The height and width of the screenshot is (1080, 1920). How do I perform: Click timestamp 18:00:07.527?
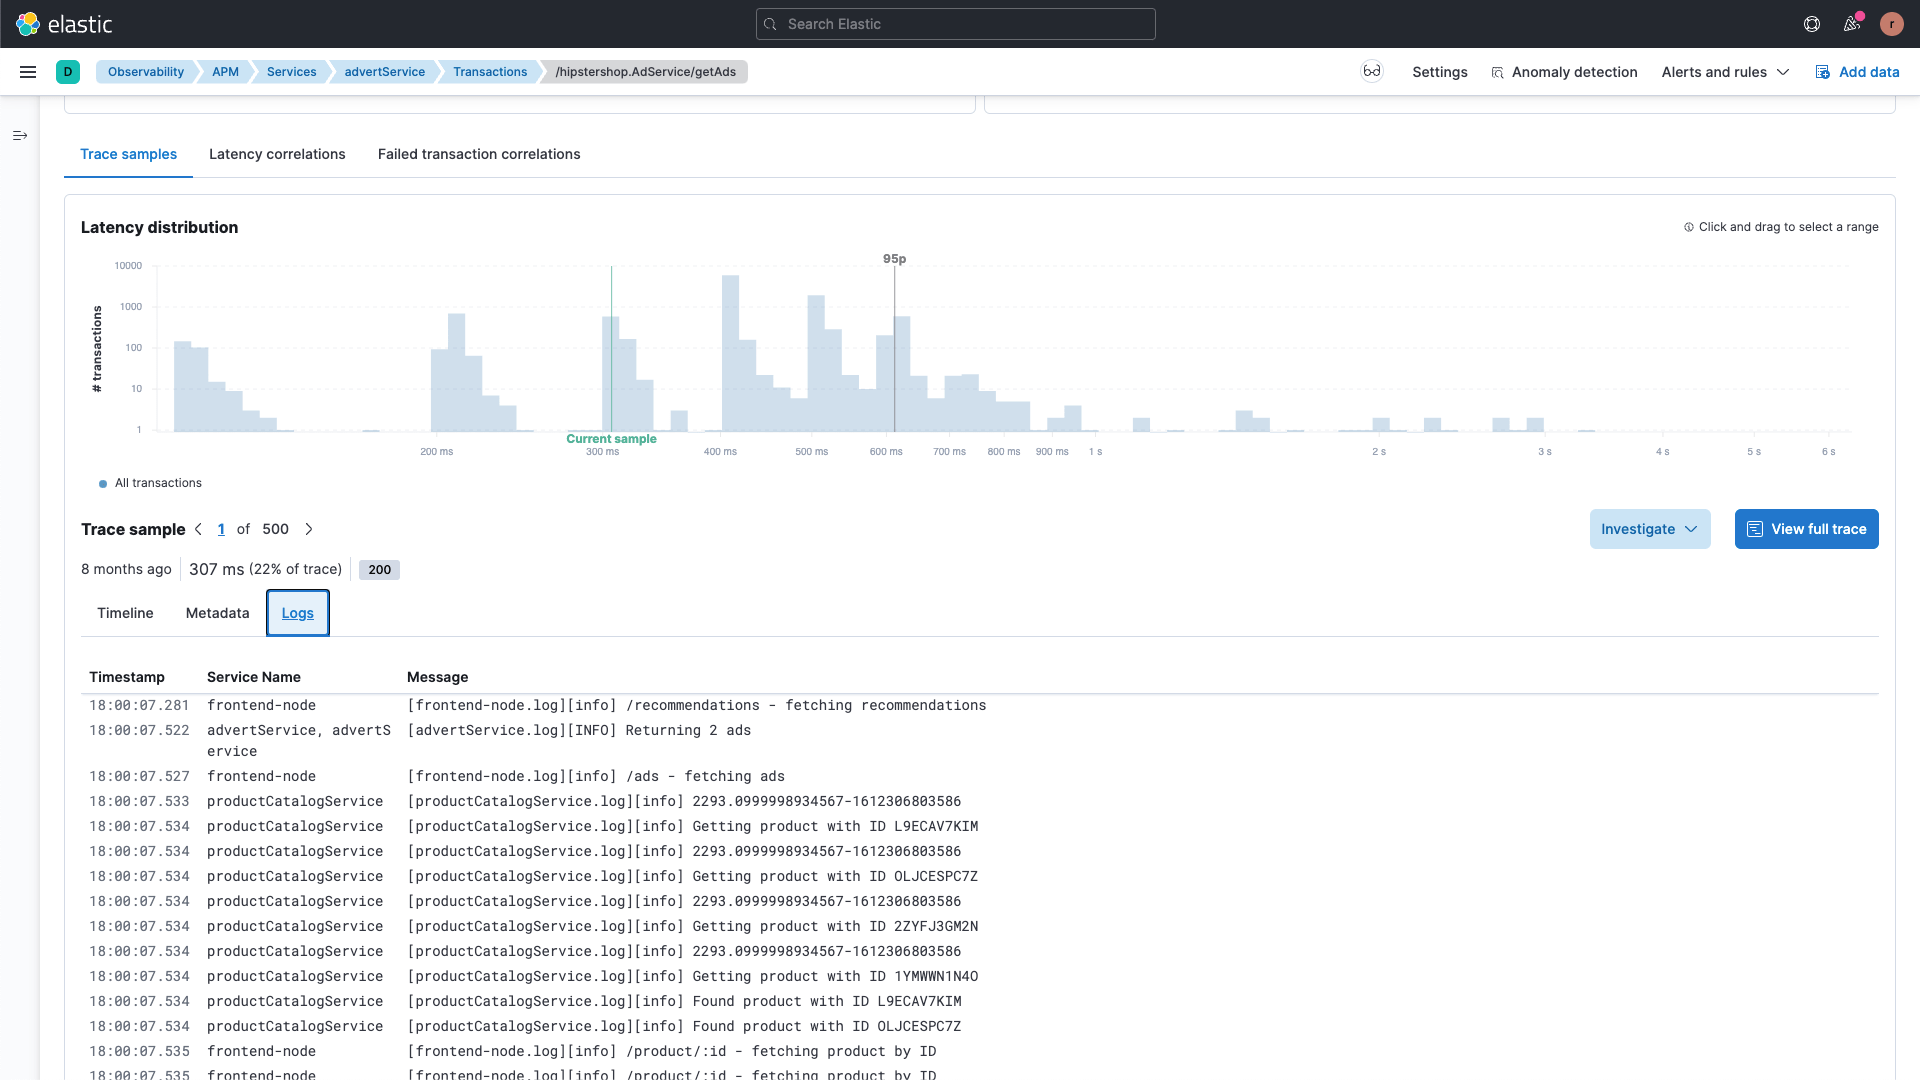pyautogui.click(x=139, y=776)
